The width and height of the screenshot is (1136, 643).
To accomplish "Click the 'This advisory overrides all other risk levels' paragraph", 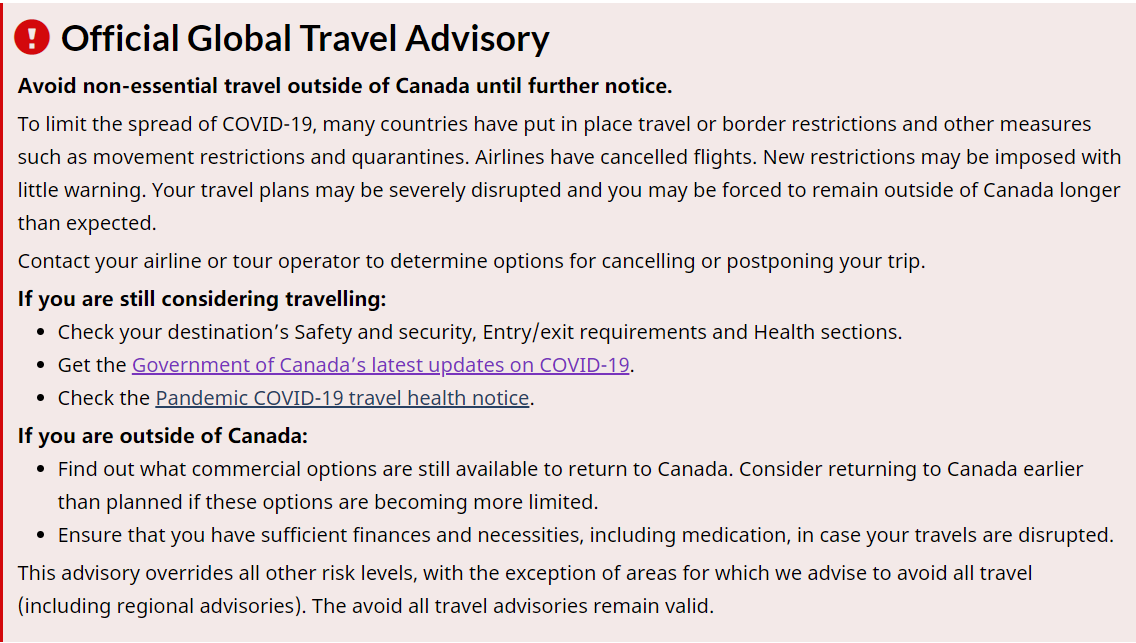I will [525, 589].
